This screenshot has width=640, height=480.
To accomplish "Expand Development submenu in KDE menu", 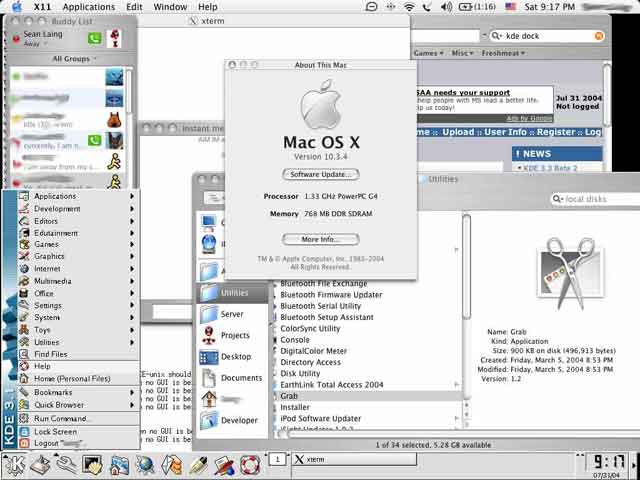I will [x=78, y=209].
